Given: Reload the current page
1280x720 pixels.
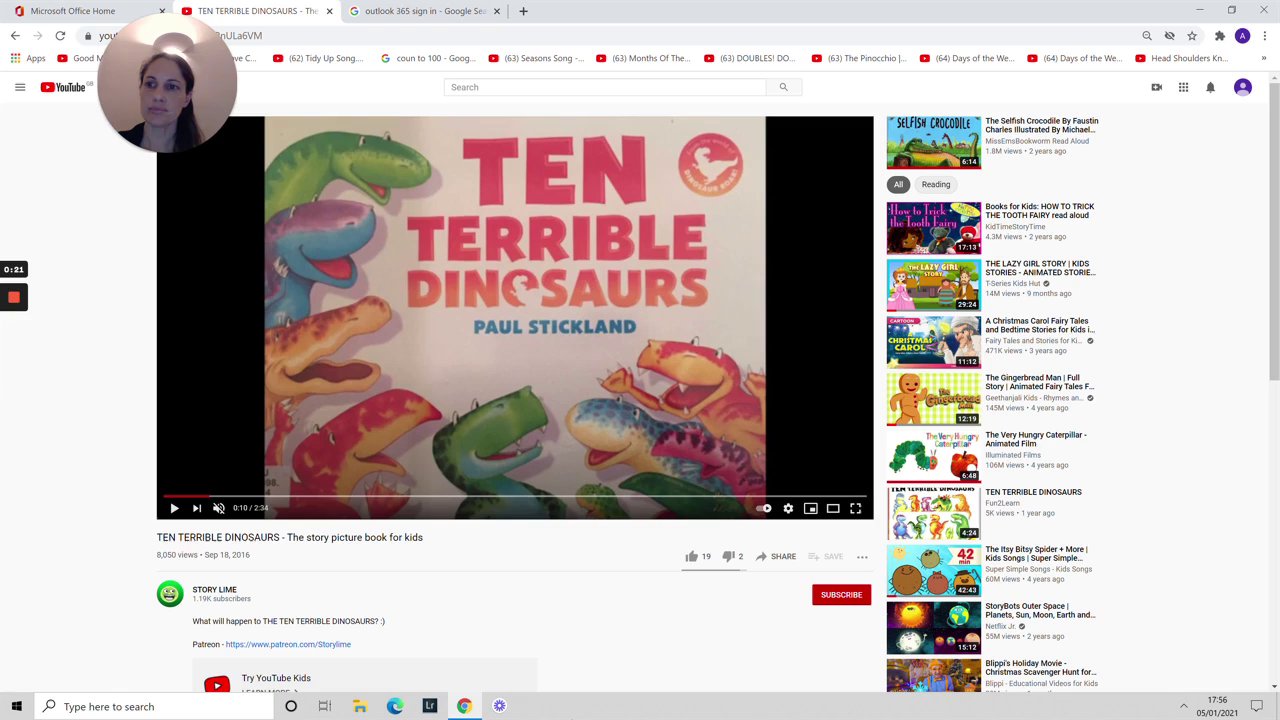Looking at the screenshot, I should point(60,36).
